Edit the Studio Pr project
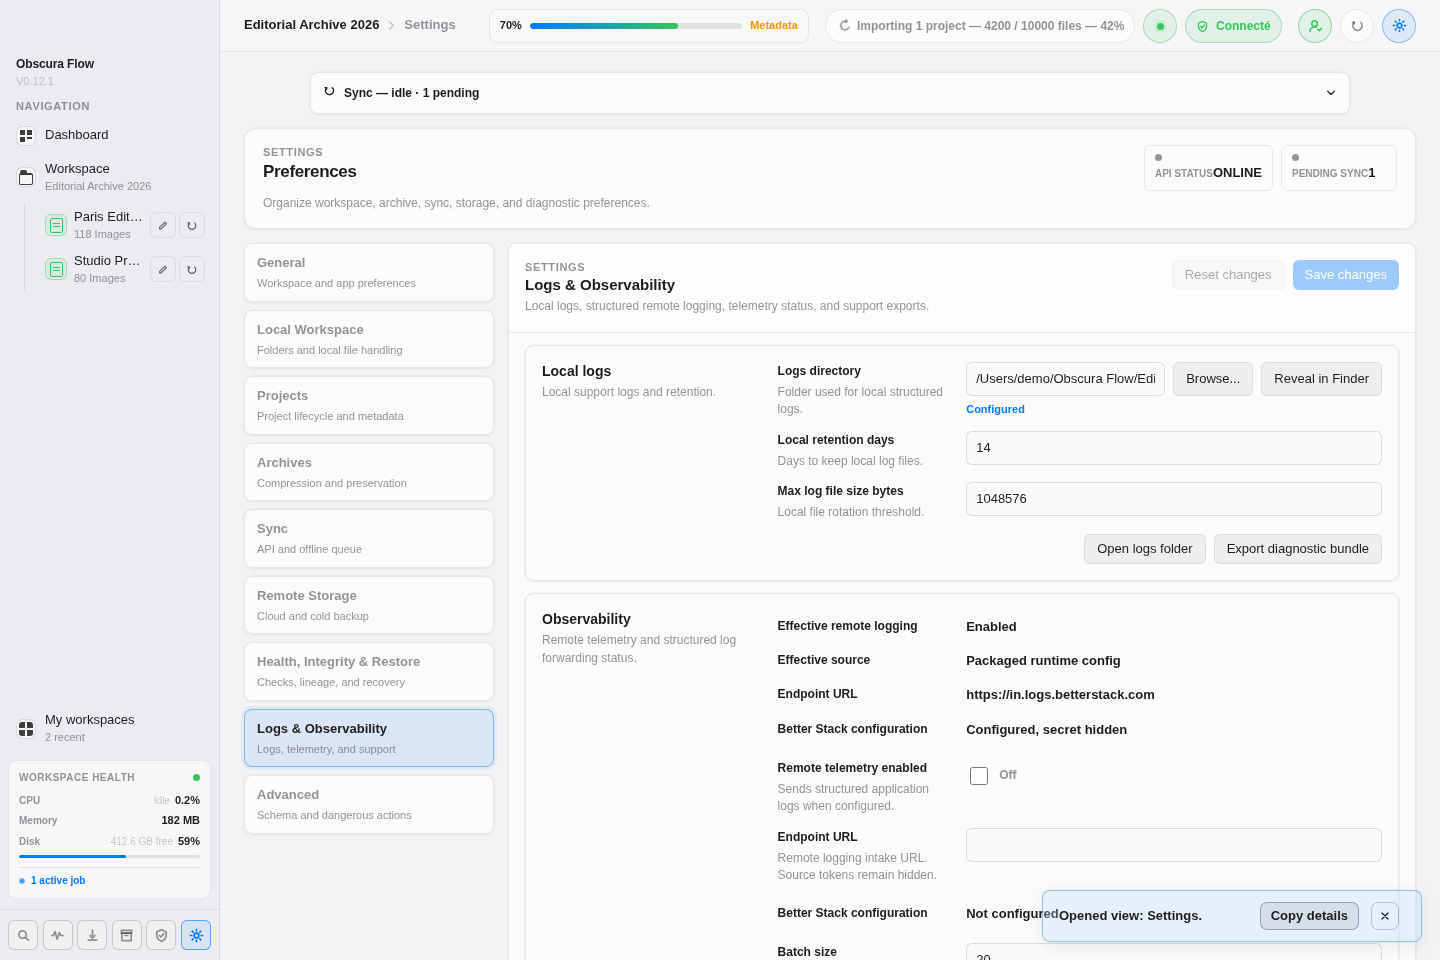This screenshot has height=960, width=1440. (x=163, y=269)
